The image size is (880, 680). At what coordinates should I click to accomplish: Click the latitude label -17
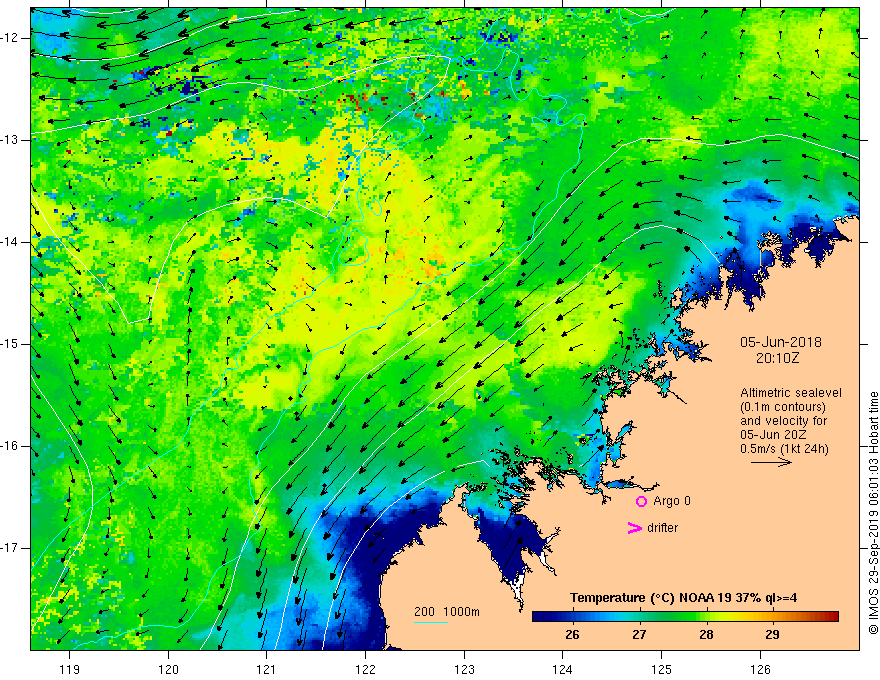[x=11, y=548]
